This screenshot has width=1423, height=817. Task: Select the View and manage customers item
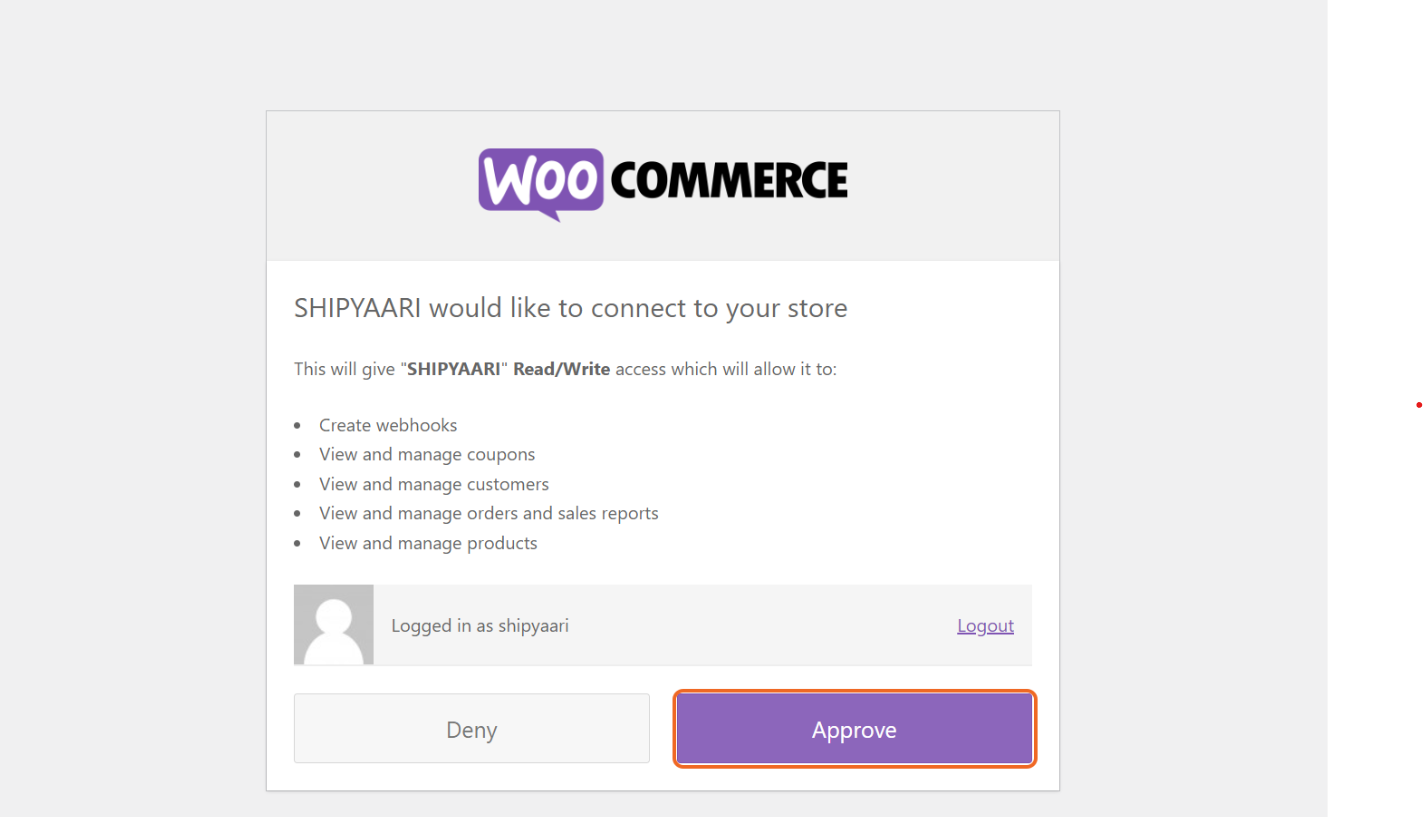tap(434, 484)
